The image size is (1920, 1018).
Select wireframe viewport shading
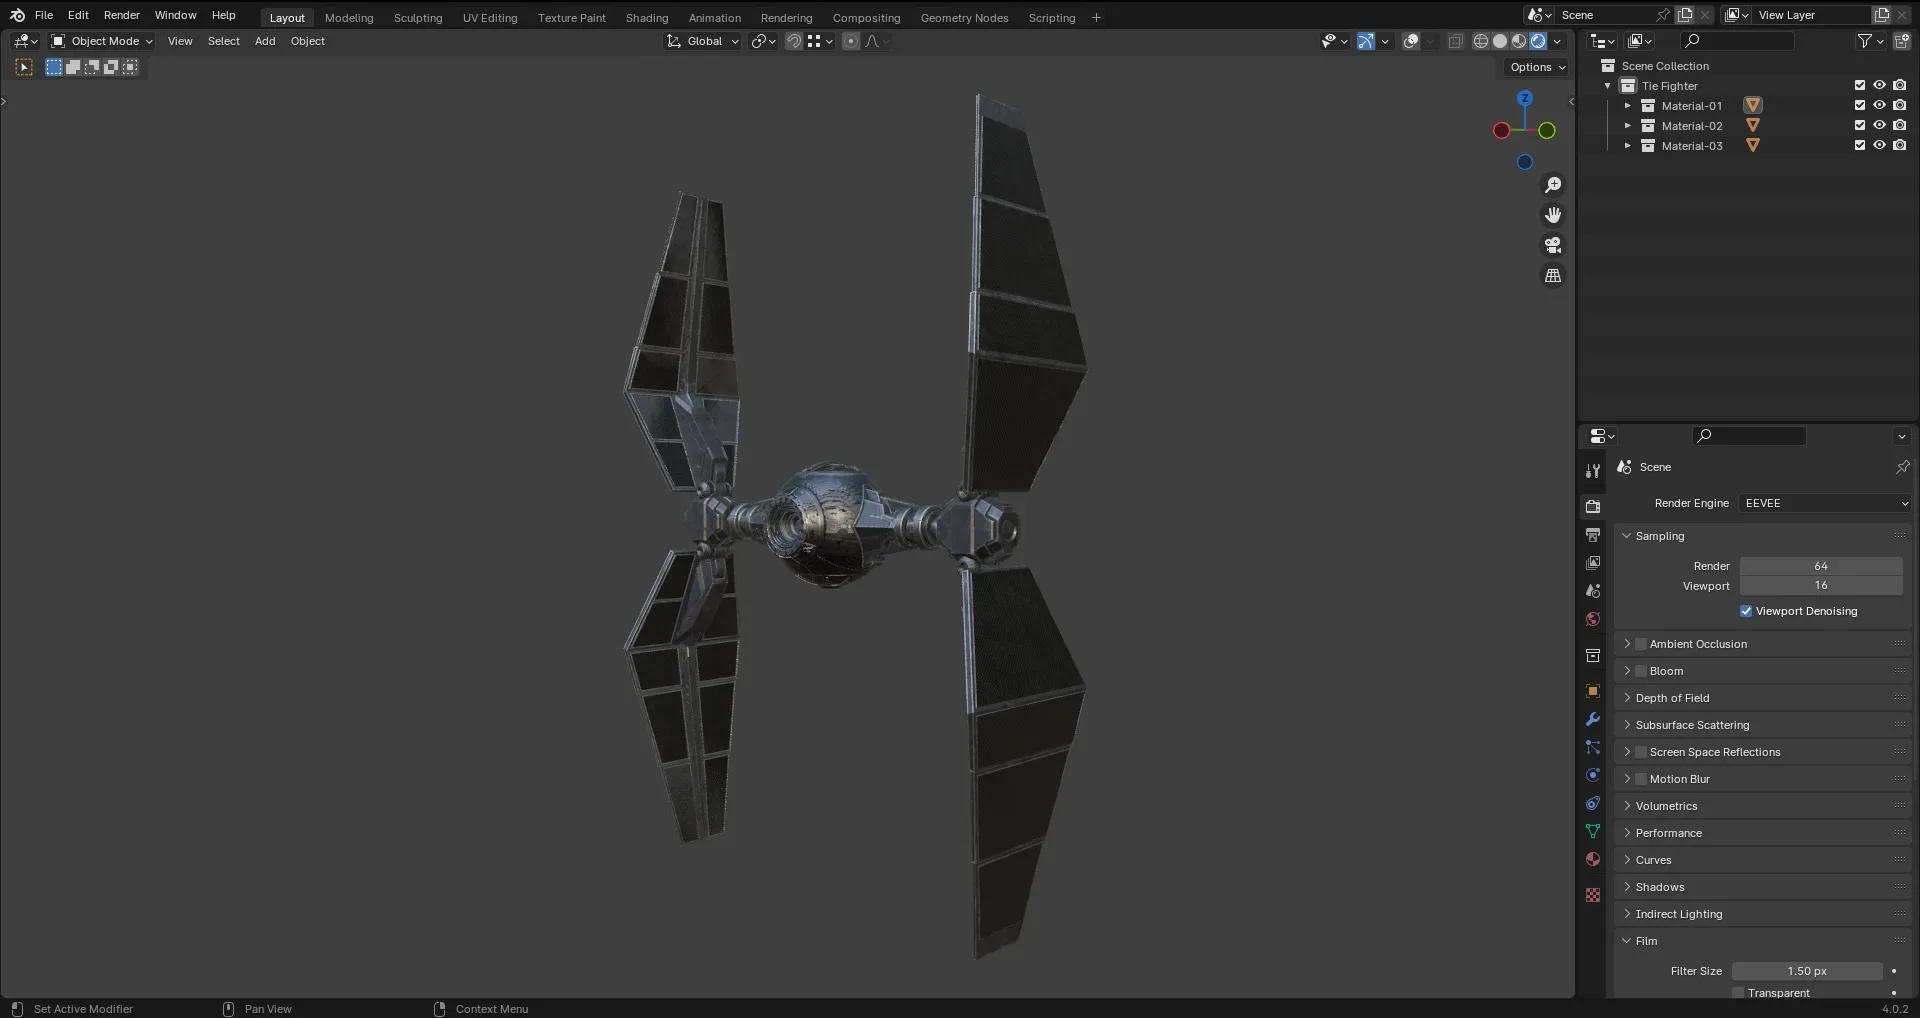[x=1481, y=41]
